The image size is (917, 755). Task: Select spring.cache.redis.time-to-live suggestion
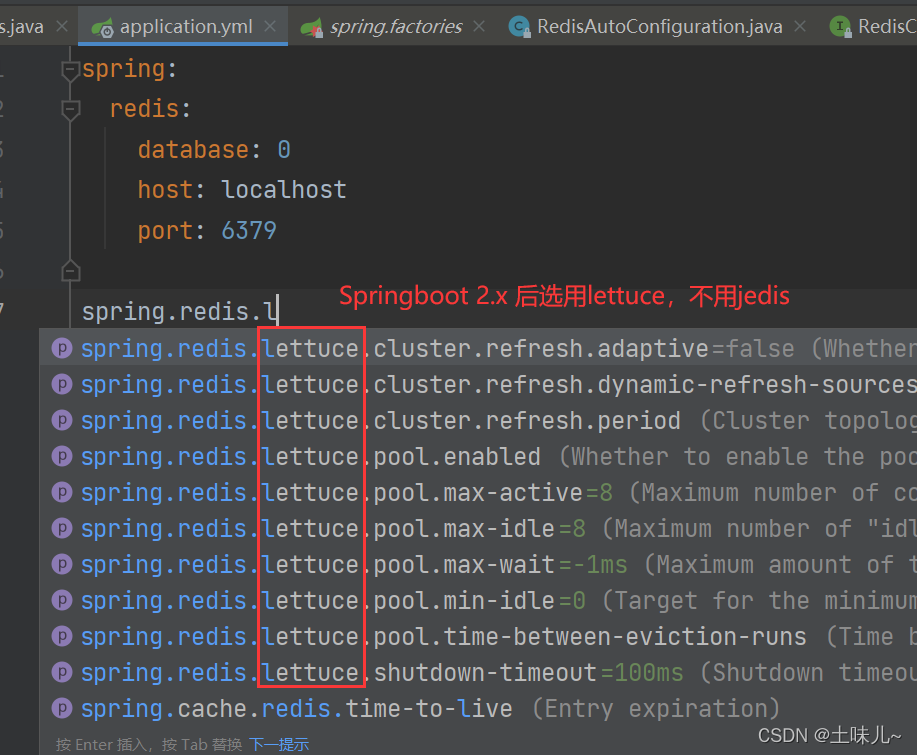[478, 708]
